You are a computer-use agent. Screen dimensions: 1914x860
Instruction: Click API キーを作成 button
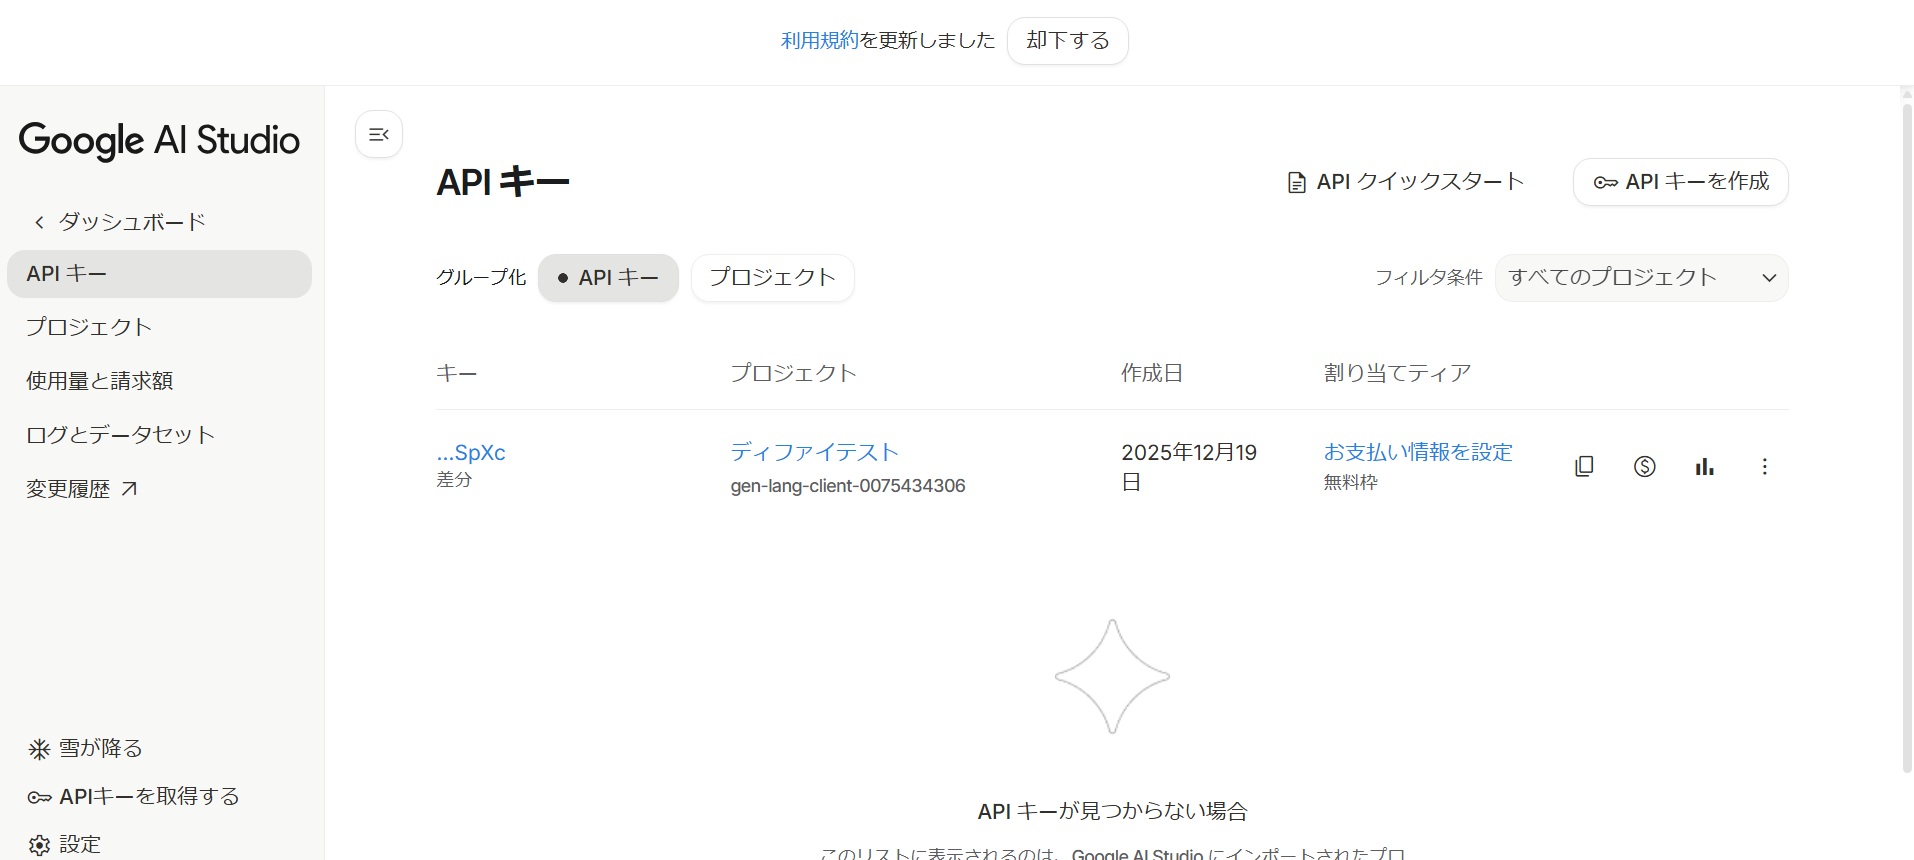tap(1680, 182)
